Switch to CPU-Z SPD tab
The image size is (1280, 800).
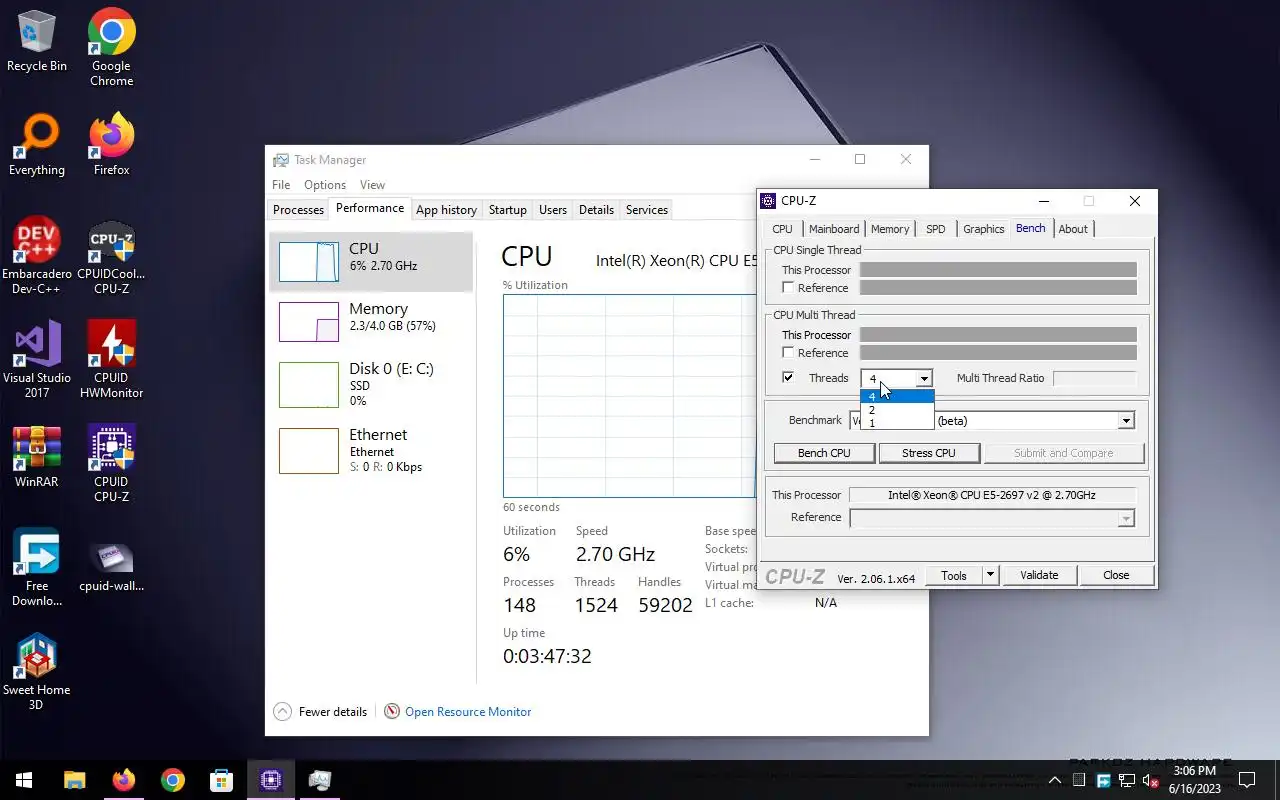(935, 229)
